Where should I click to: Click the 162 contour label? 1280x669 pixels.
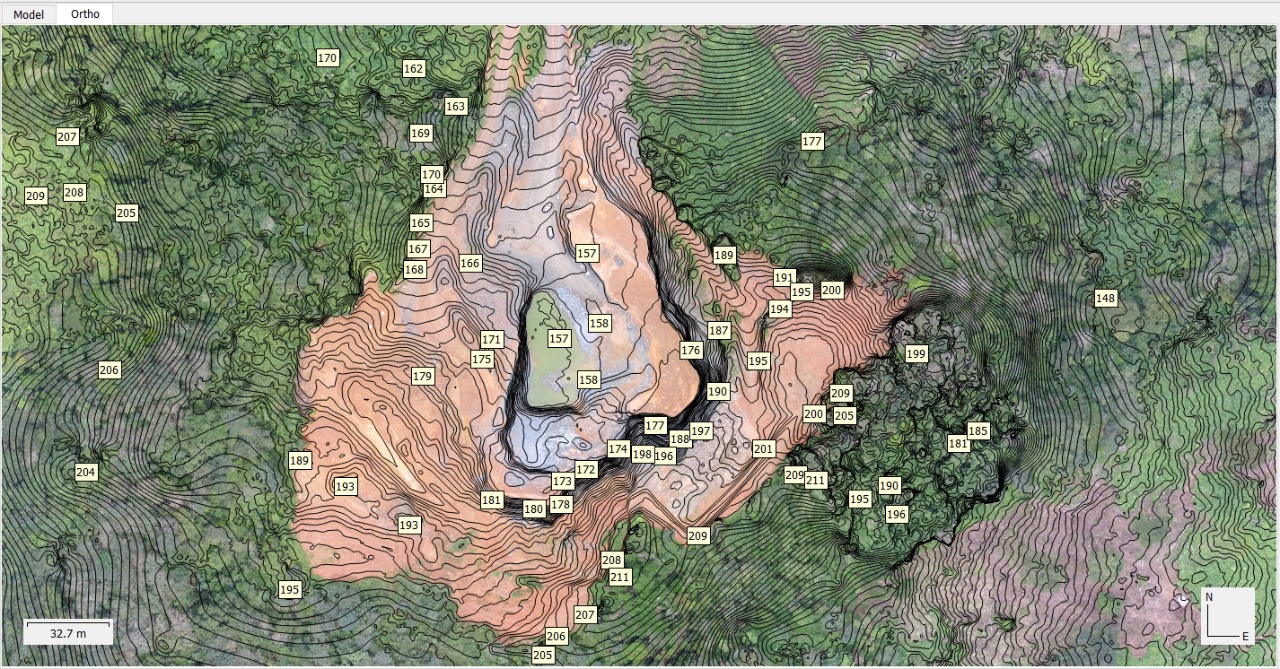[413, 69]
